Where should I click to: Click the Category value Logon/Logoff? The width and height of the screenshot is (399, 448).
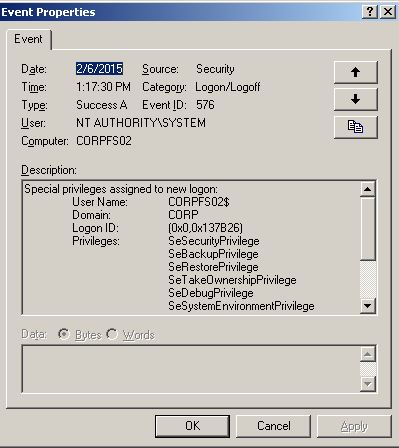coord(228,87)
